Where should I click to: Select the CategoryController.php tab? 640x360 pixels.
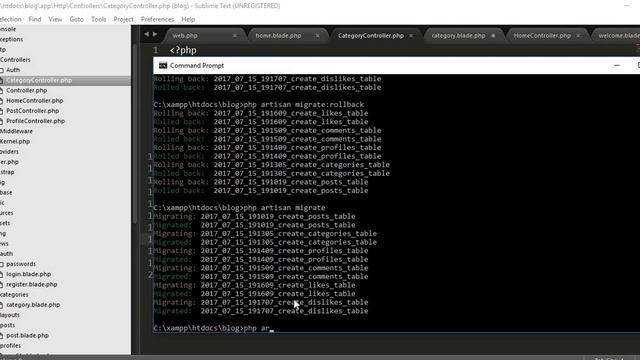[371, 36]
